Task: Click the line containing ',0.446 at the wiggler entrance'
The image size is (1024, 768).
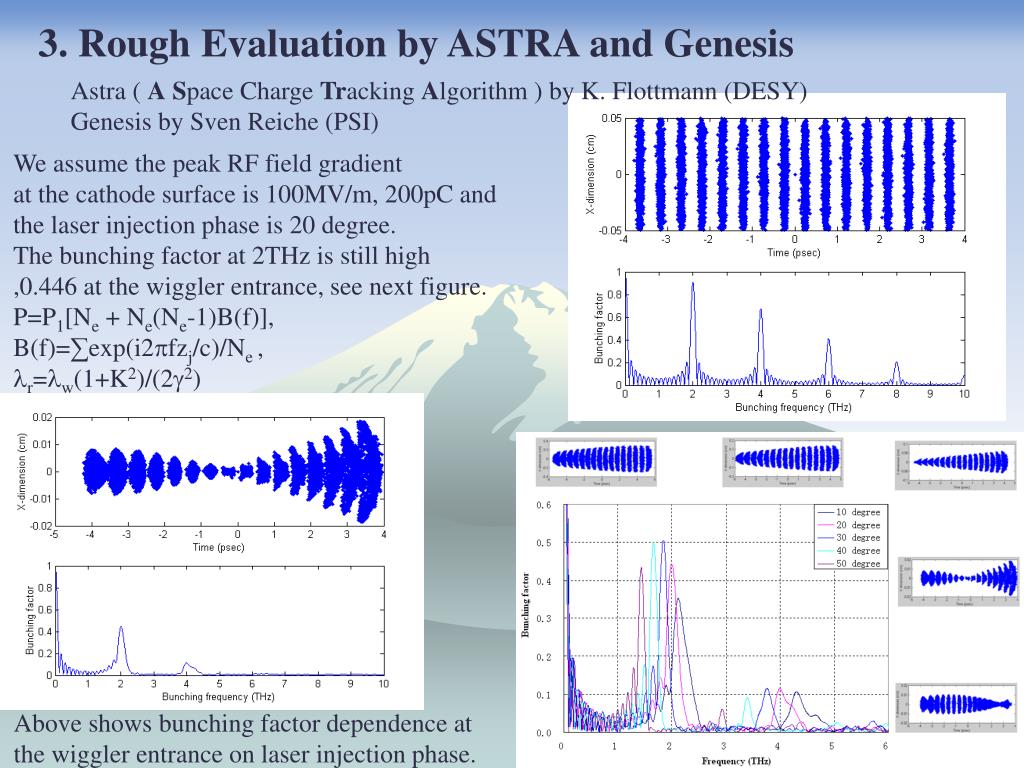Action: [249, 286]
